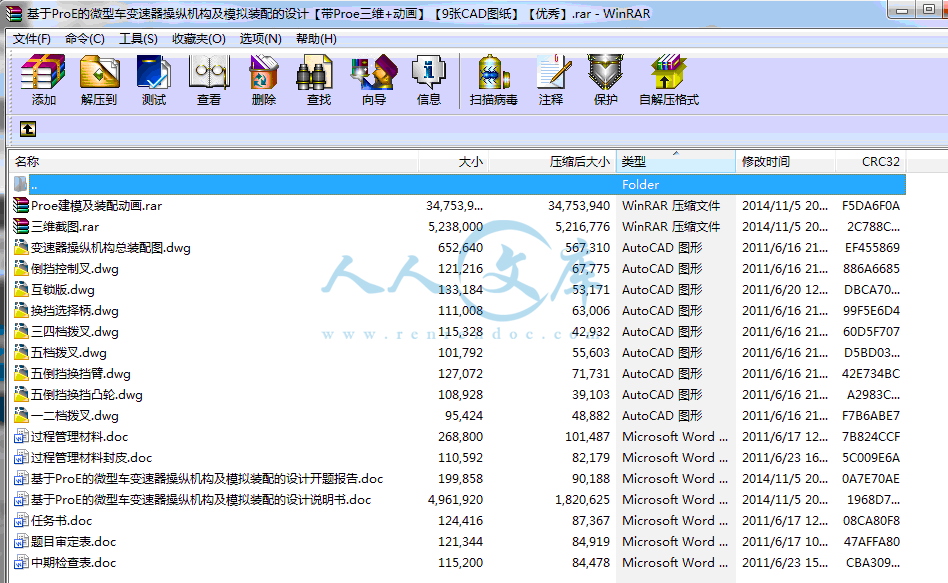Image resolution: width=948 pixels, height=583 pixels.
Task: Sort by the 压缩后大小 column header
Action: (x=552, y=161)
